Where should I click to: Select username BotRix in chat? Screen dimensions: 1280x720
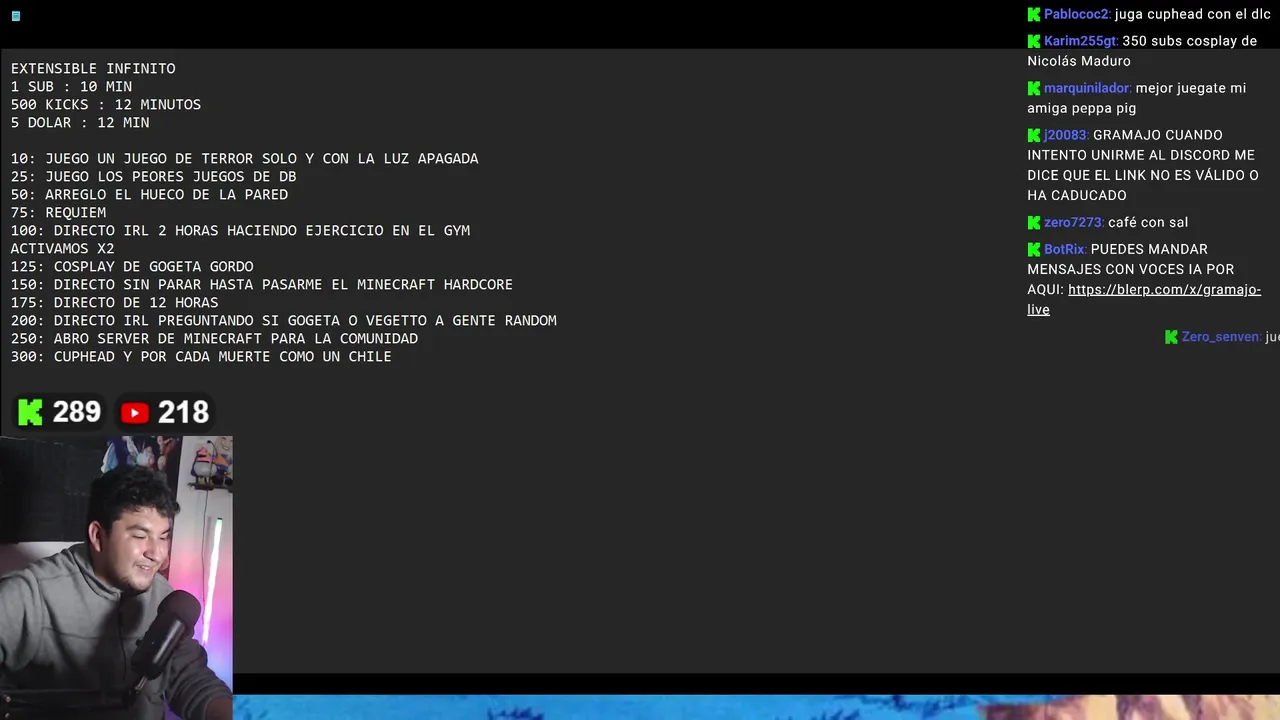pos(1066,249)
